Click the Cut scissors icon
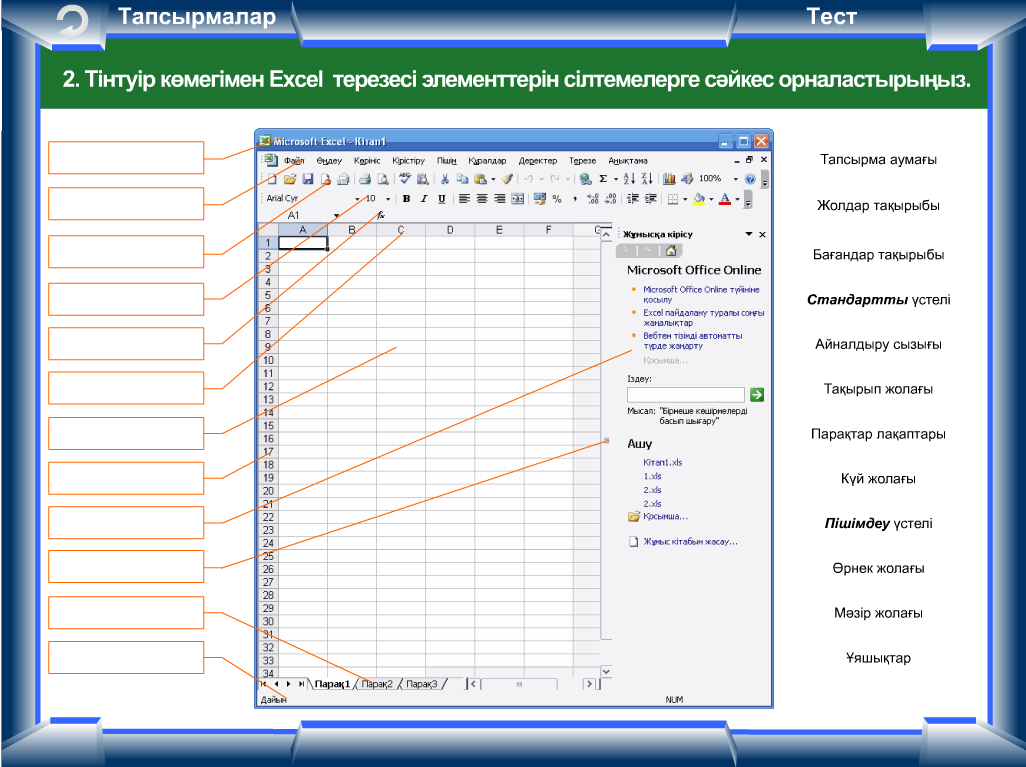1026x767 pixels. 444,179
